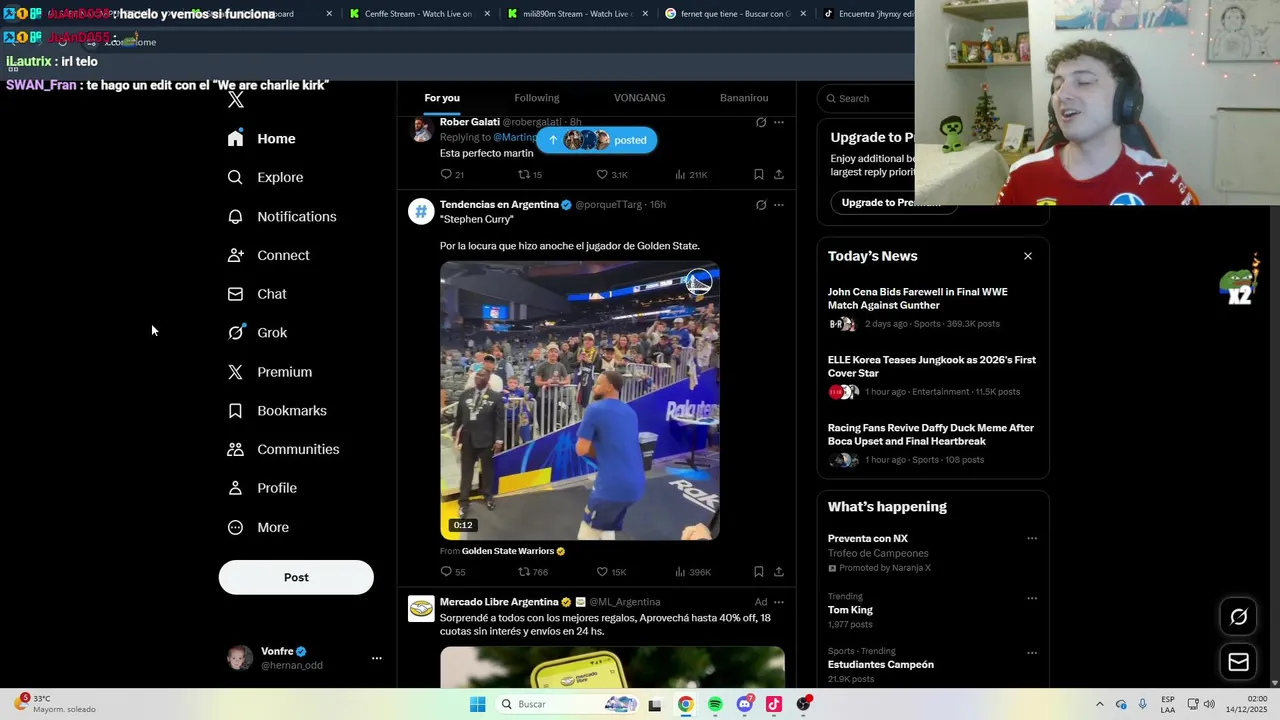Viewport: 1280px width, 720px height.
Task: Open more options on the Mercado Libre ad
Action: coord(779,602)
